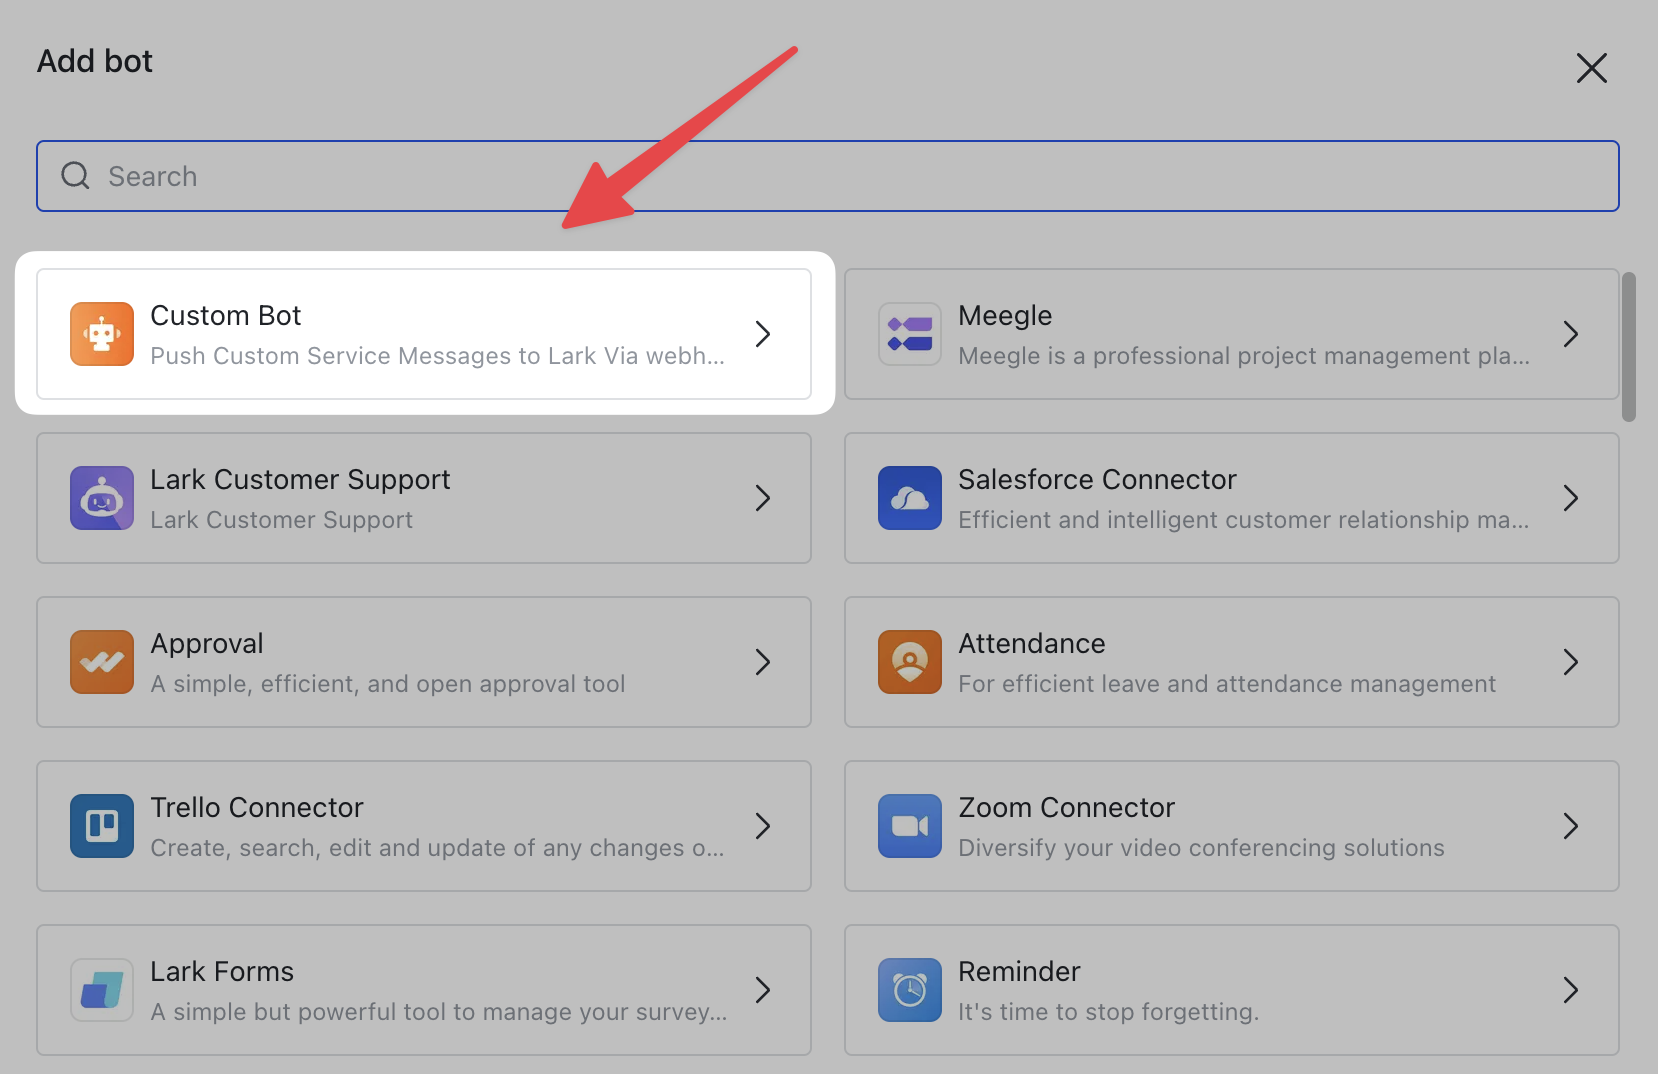Screen dimensions: 1658x1074
Task: Close the Add bot dialog
Action: click(1592, 68)
